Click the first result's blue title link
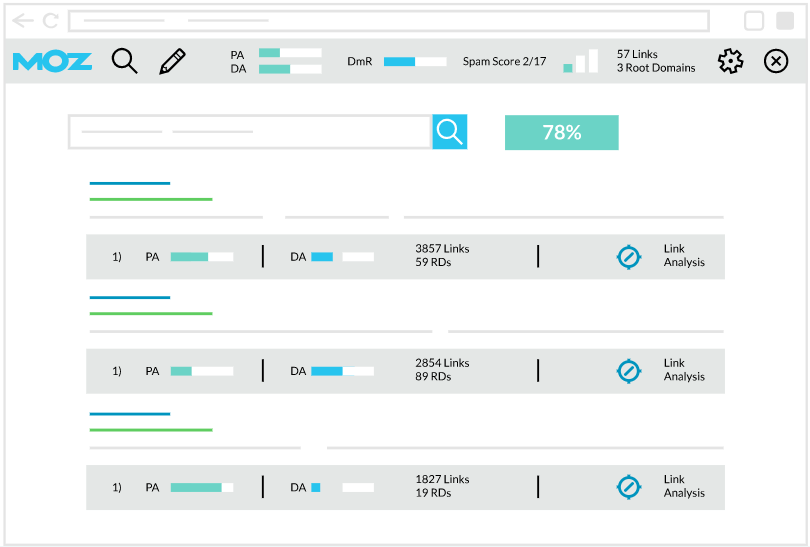The width and height of the screenshot is (810, 547). tap(130, 183)
